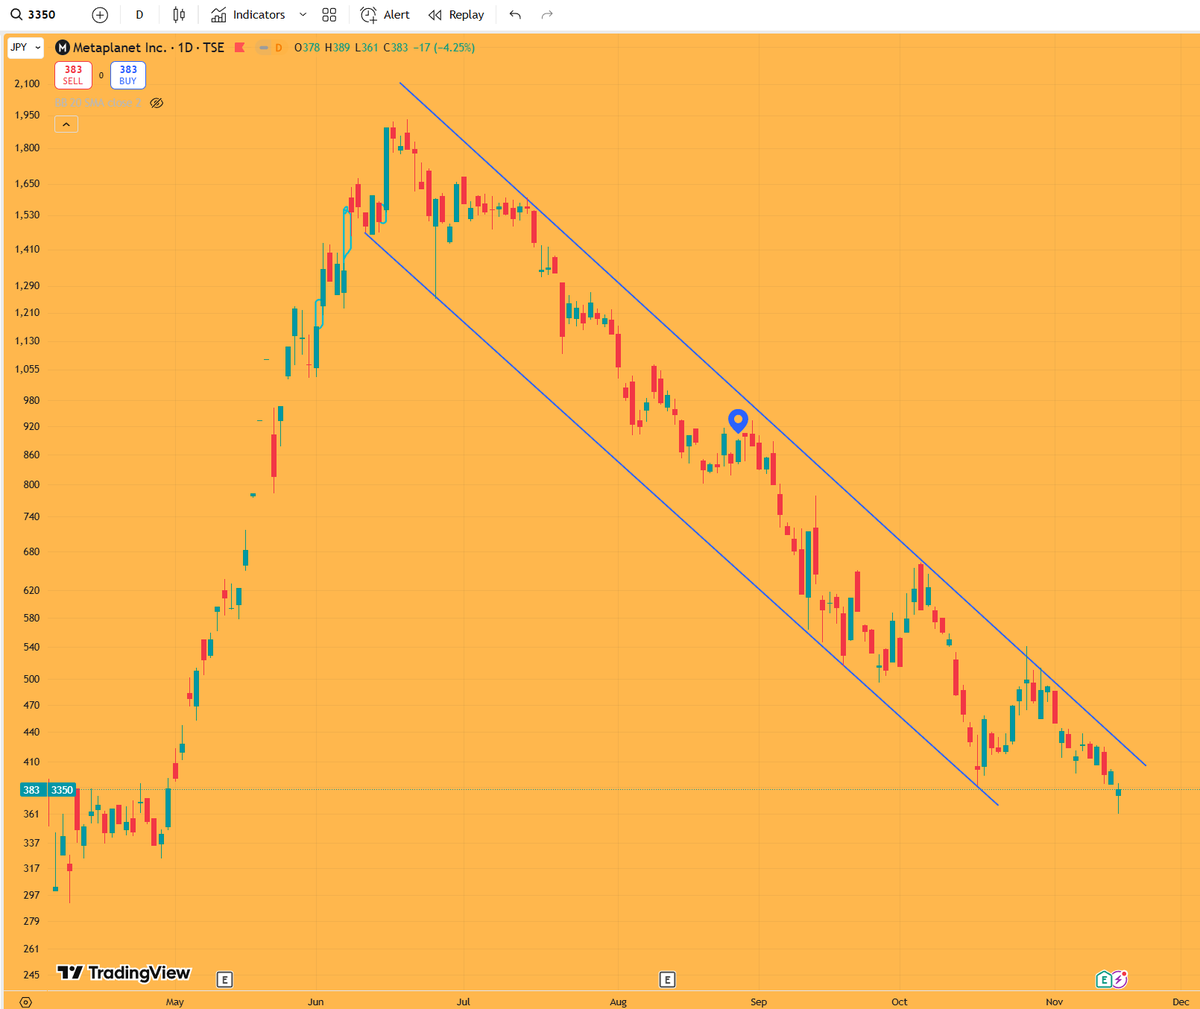1200x1009 pixels.
Task: Click the 383 BUY button
Action: (x=128, y=75)
